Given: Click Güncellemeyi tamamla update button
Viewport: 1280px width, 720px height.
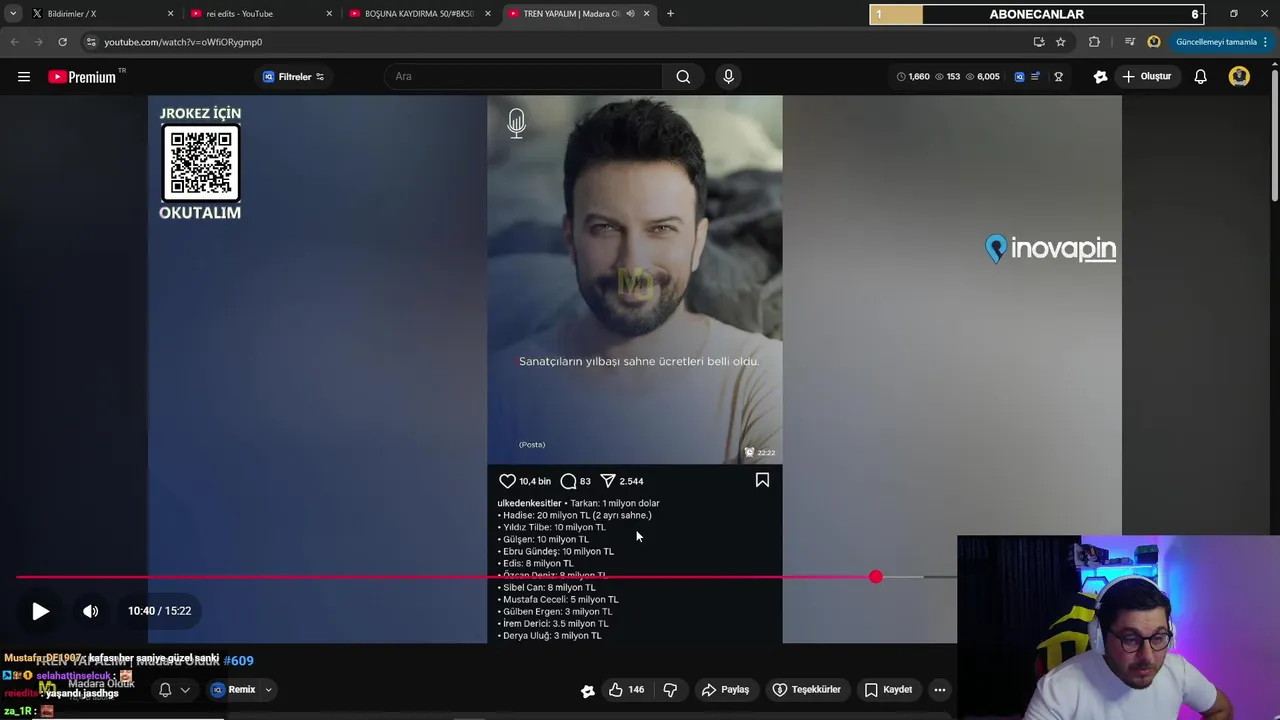Looking at the screenshot, I should [1216, 42].
